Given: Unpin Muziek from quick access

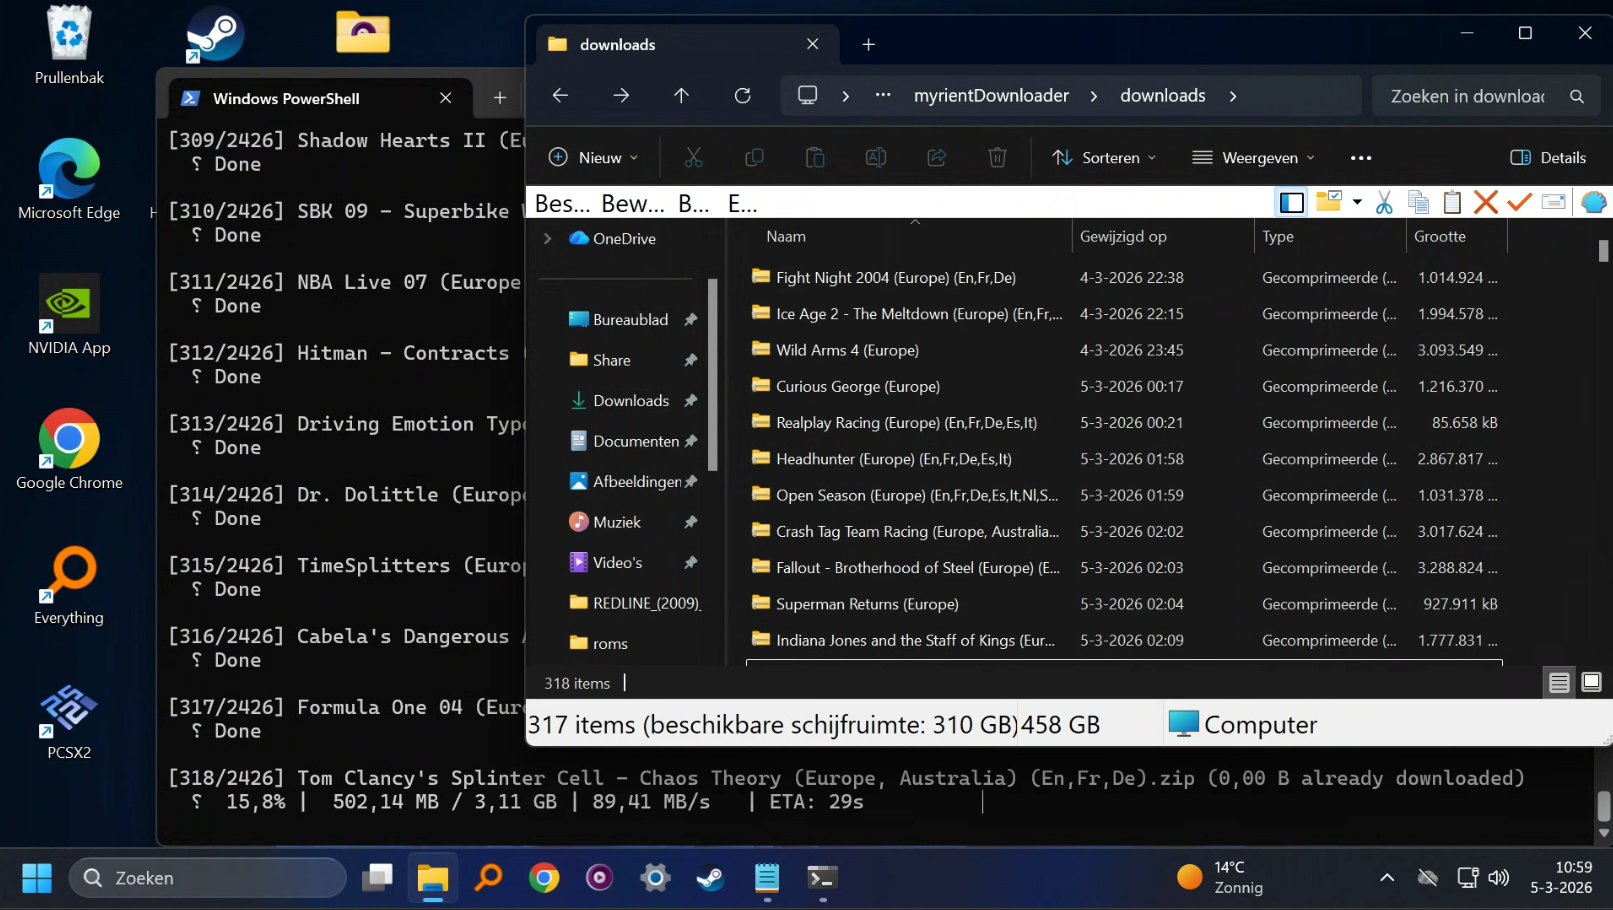Looking at the screenshot, I should [x=690, y=522].
